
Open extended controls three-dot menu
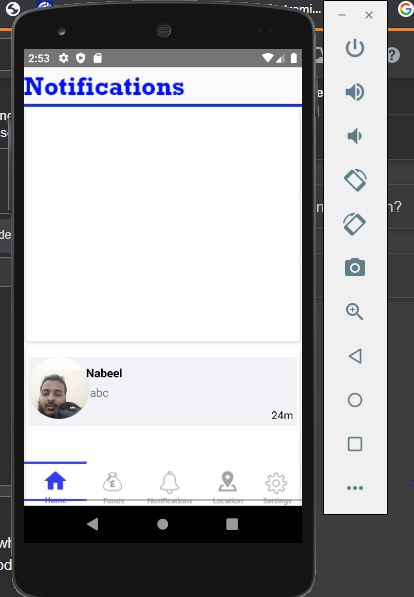[x=355, y=488]
